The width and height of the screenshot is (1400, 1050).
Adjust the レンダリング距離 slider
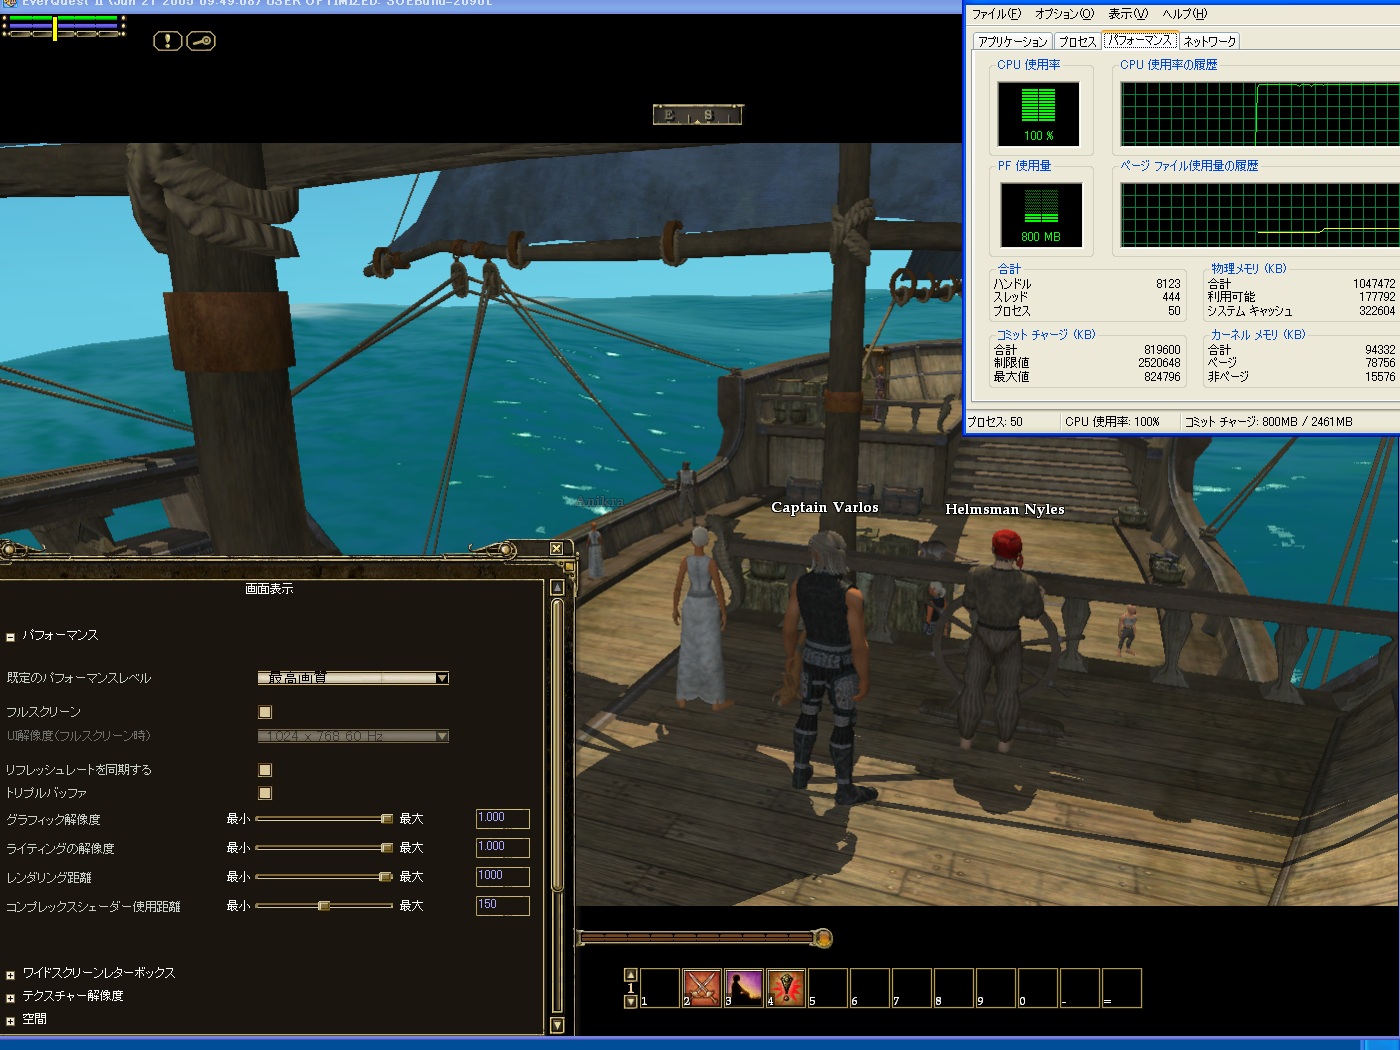[324, 877]
